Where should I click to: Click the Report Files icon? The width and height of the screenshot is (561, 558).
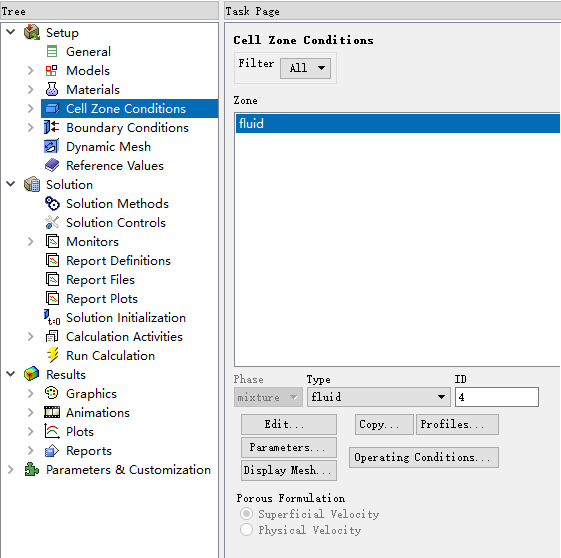tap(52, 279)
